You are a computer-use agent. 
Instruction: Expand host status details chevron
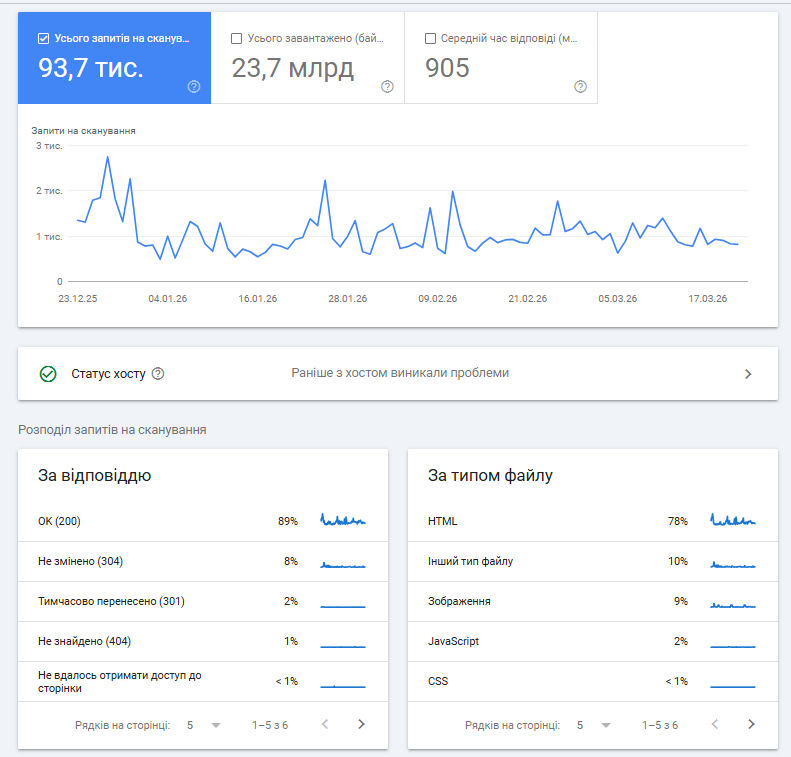(x=748, y=374)
